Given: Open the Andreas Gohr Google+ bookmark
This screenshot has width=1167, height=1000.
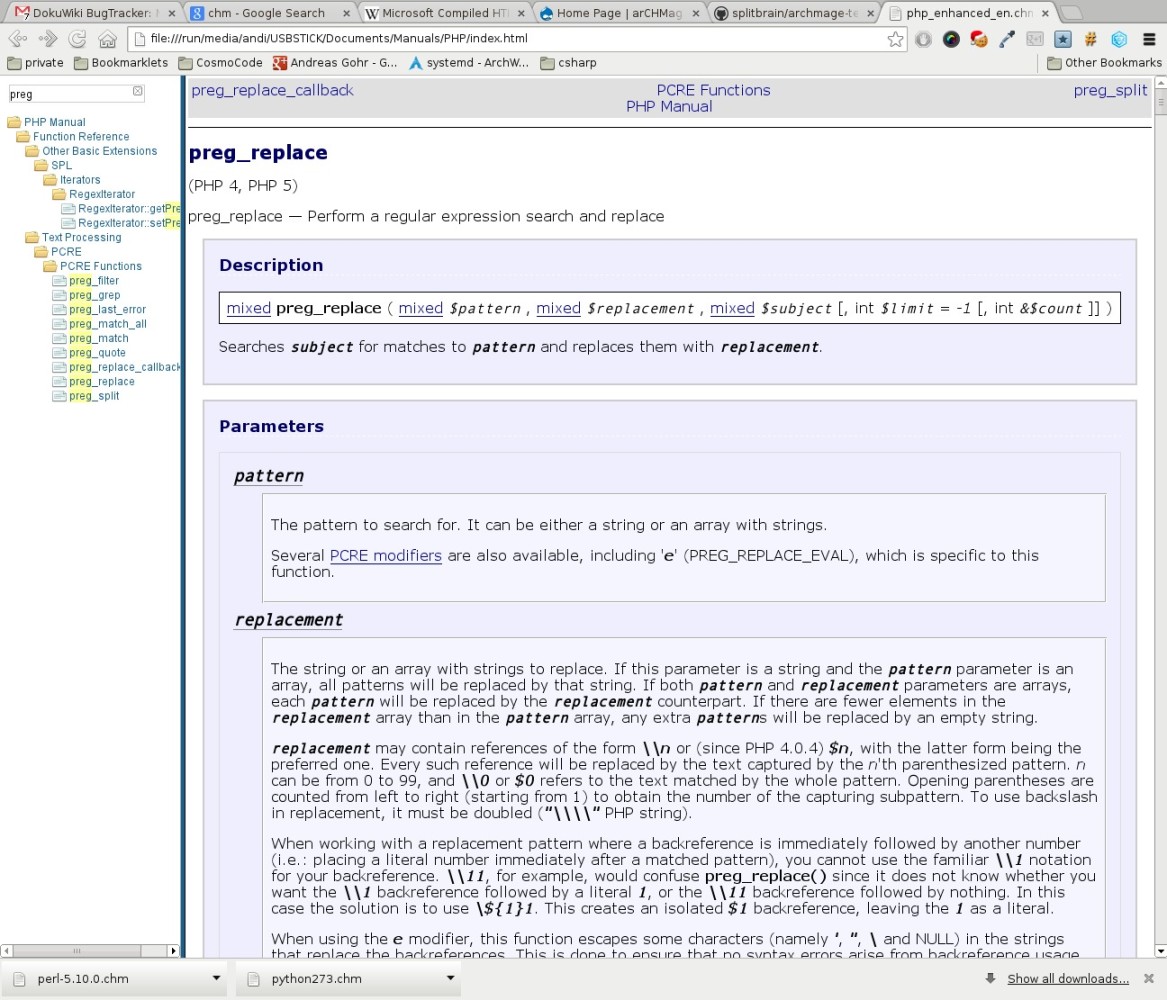Looking at the screenshot, I should tap(335, 62).
